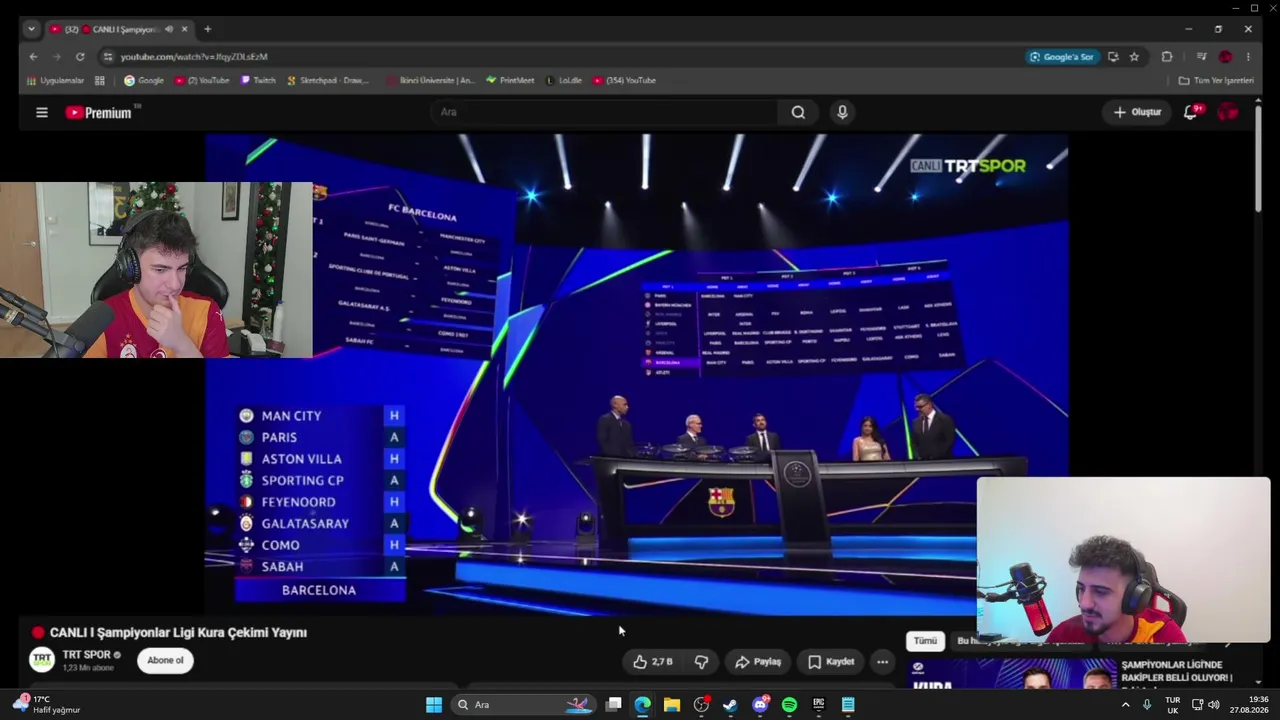This screenshot has height=720, width=1280.
Task: Save video with the Kaydet button
Action: [x=831, y=661]
